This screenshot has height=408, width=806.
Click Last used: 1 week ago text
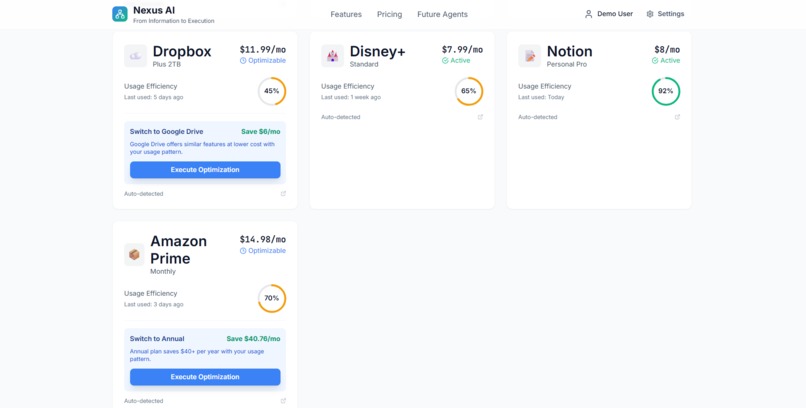[351, 97]
